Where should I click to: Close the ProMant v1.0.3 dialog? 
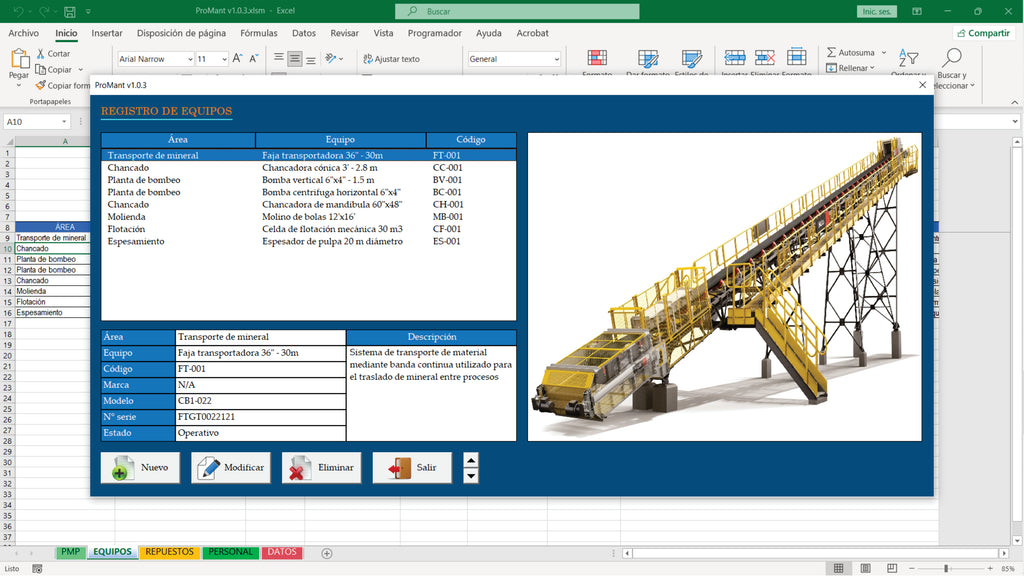point(922,85)
